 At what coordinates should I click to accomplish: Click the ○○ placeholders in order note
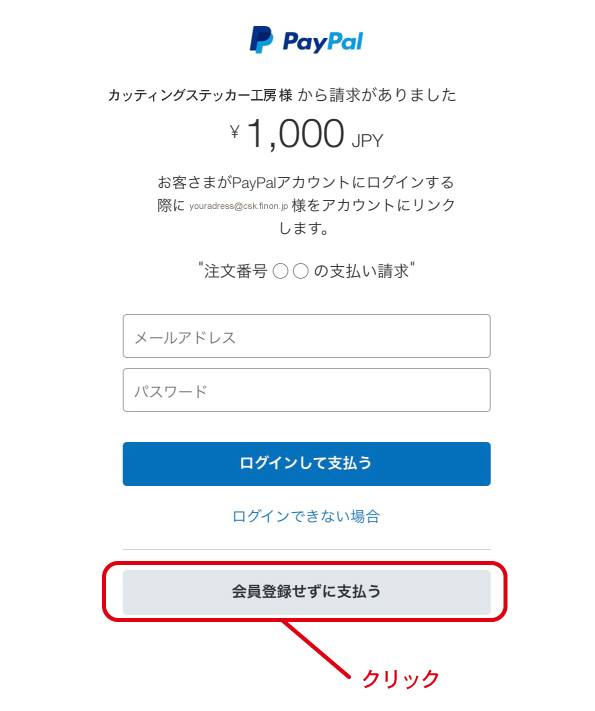click(291, 272)
